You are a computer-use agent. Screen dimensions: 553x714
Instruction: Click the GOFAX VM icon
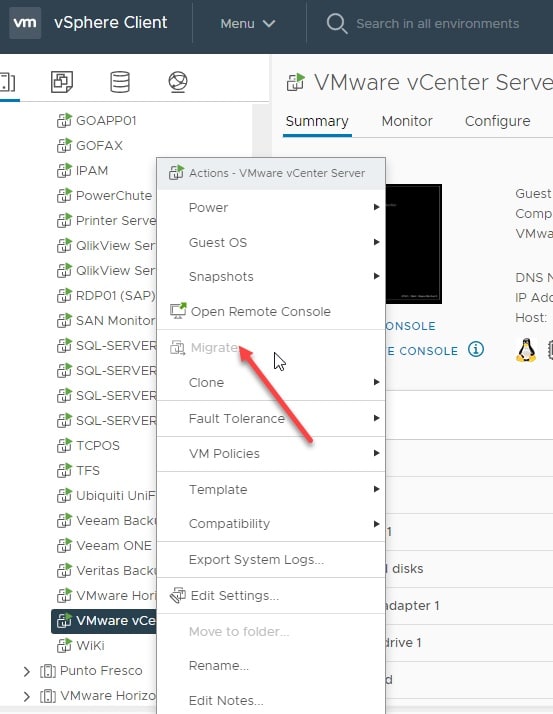pyautogui.click(x=64, y=146)
